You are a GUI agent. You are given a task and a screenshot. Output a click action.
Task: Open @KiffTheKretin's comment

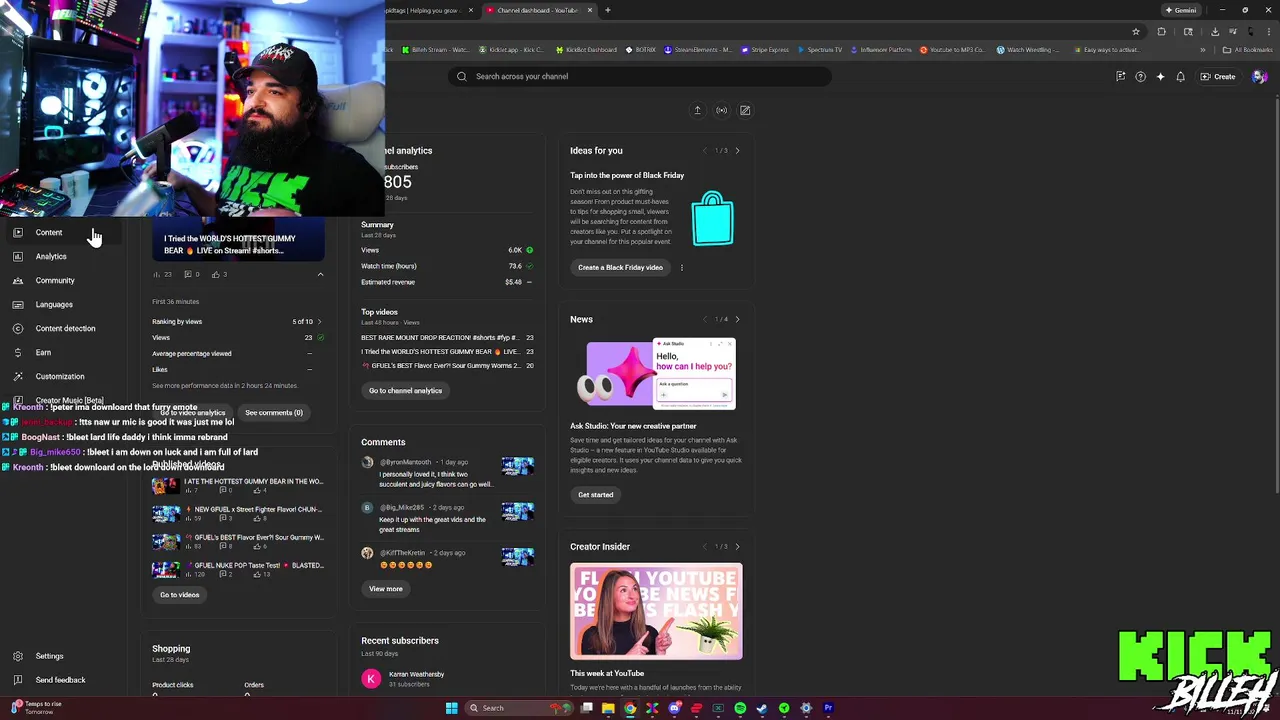coord(448,559)
